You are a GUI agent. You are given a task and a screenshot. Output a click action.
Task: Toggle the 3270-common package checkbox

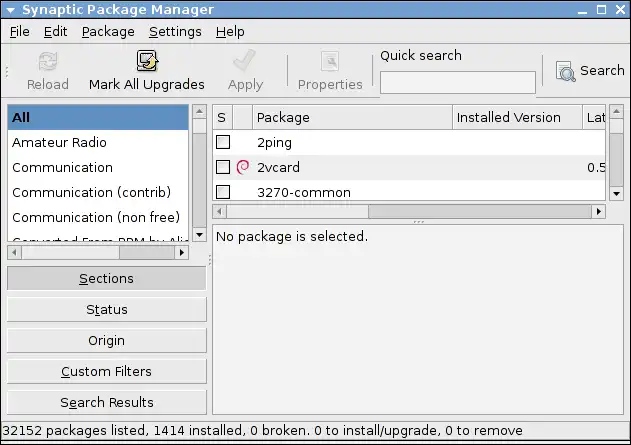point(223,192)
